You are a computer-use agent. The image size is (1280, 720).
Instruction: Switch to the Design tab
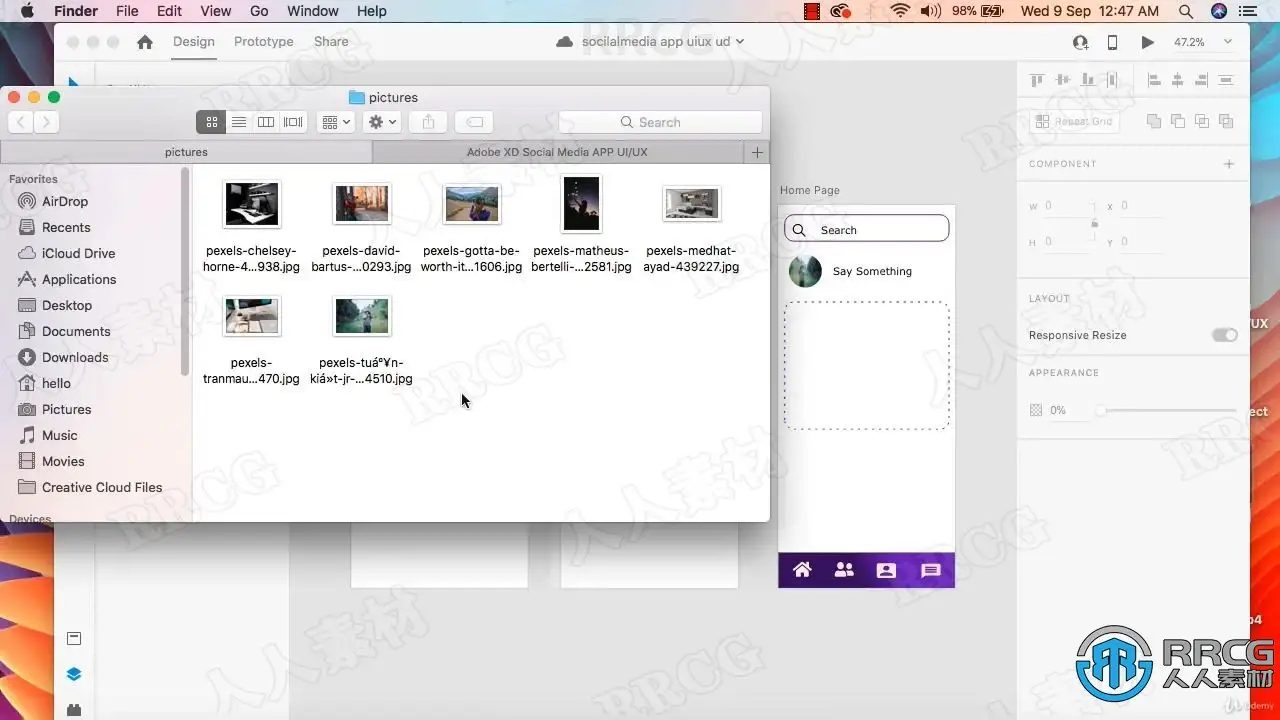[194, 42]
